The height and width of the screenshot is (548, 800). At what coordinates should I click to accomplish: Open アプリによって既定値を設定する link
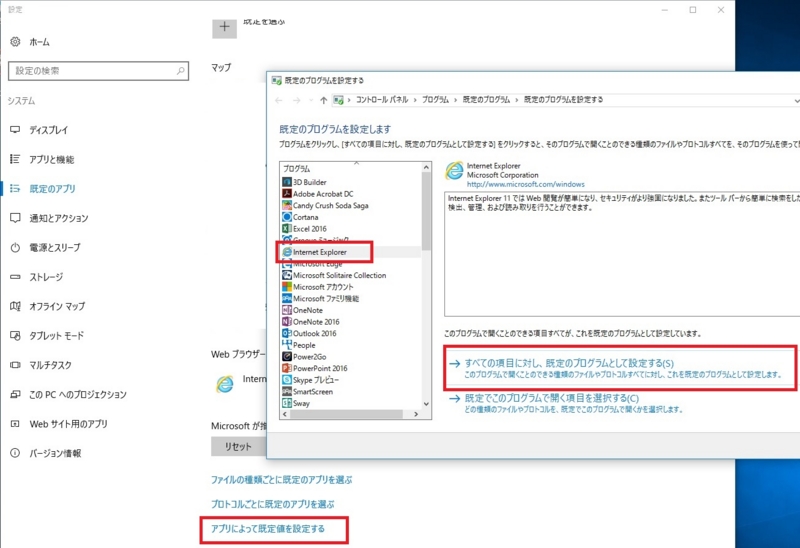click(268, 529)
